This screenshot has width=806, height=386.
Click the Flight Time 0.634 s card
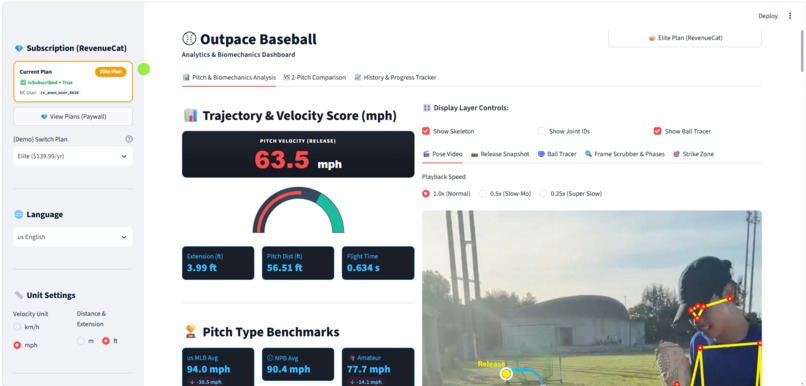378,263
